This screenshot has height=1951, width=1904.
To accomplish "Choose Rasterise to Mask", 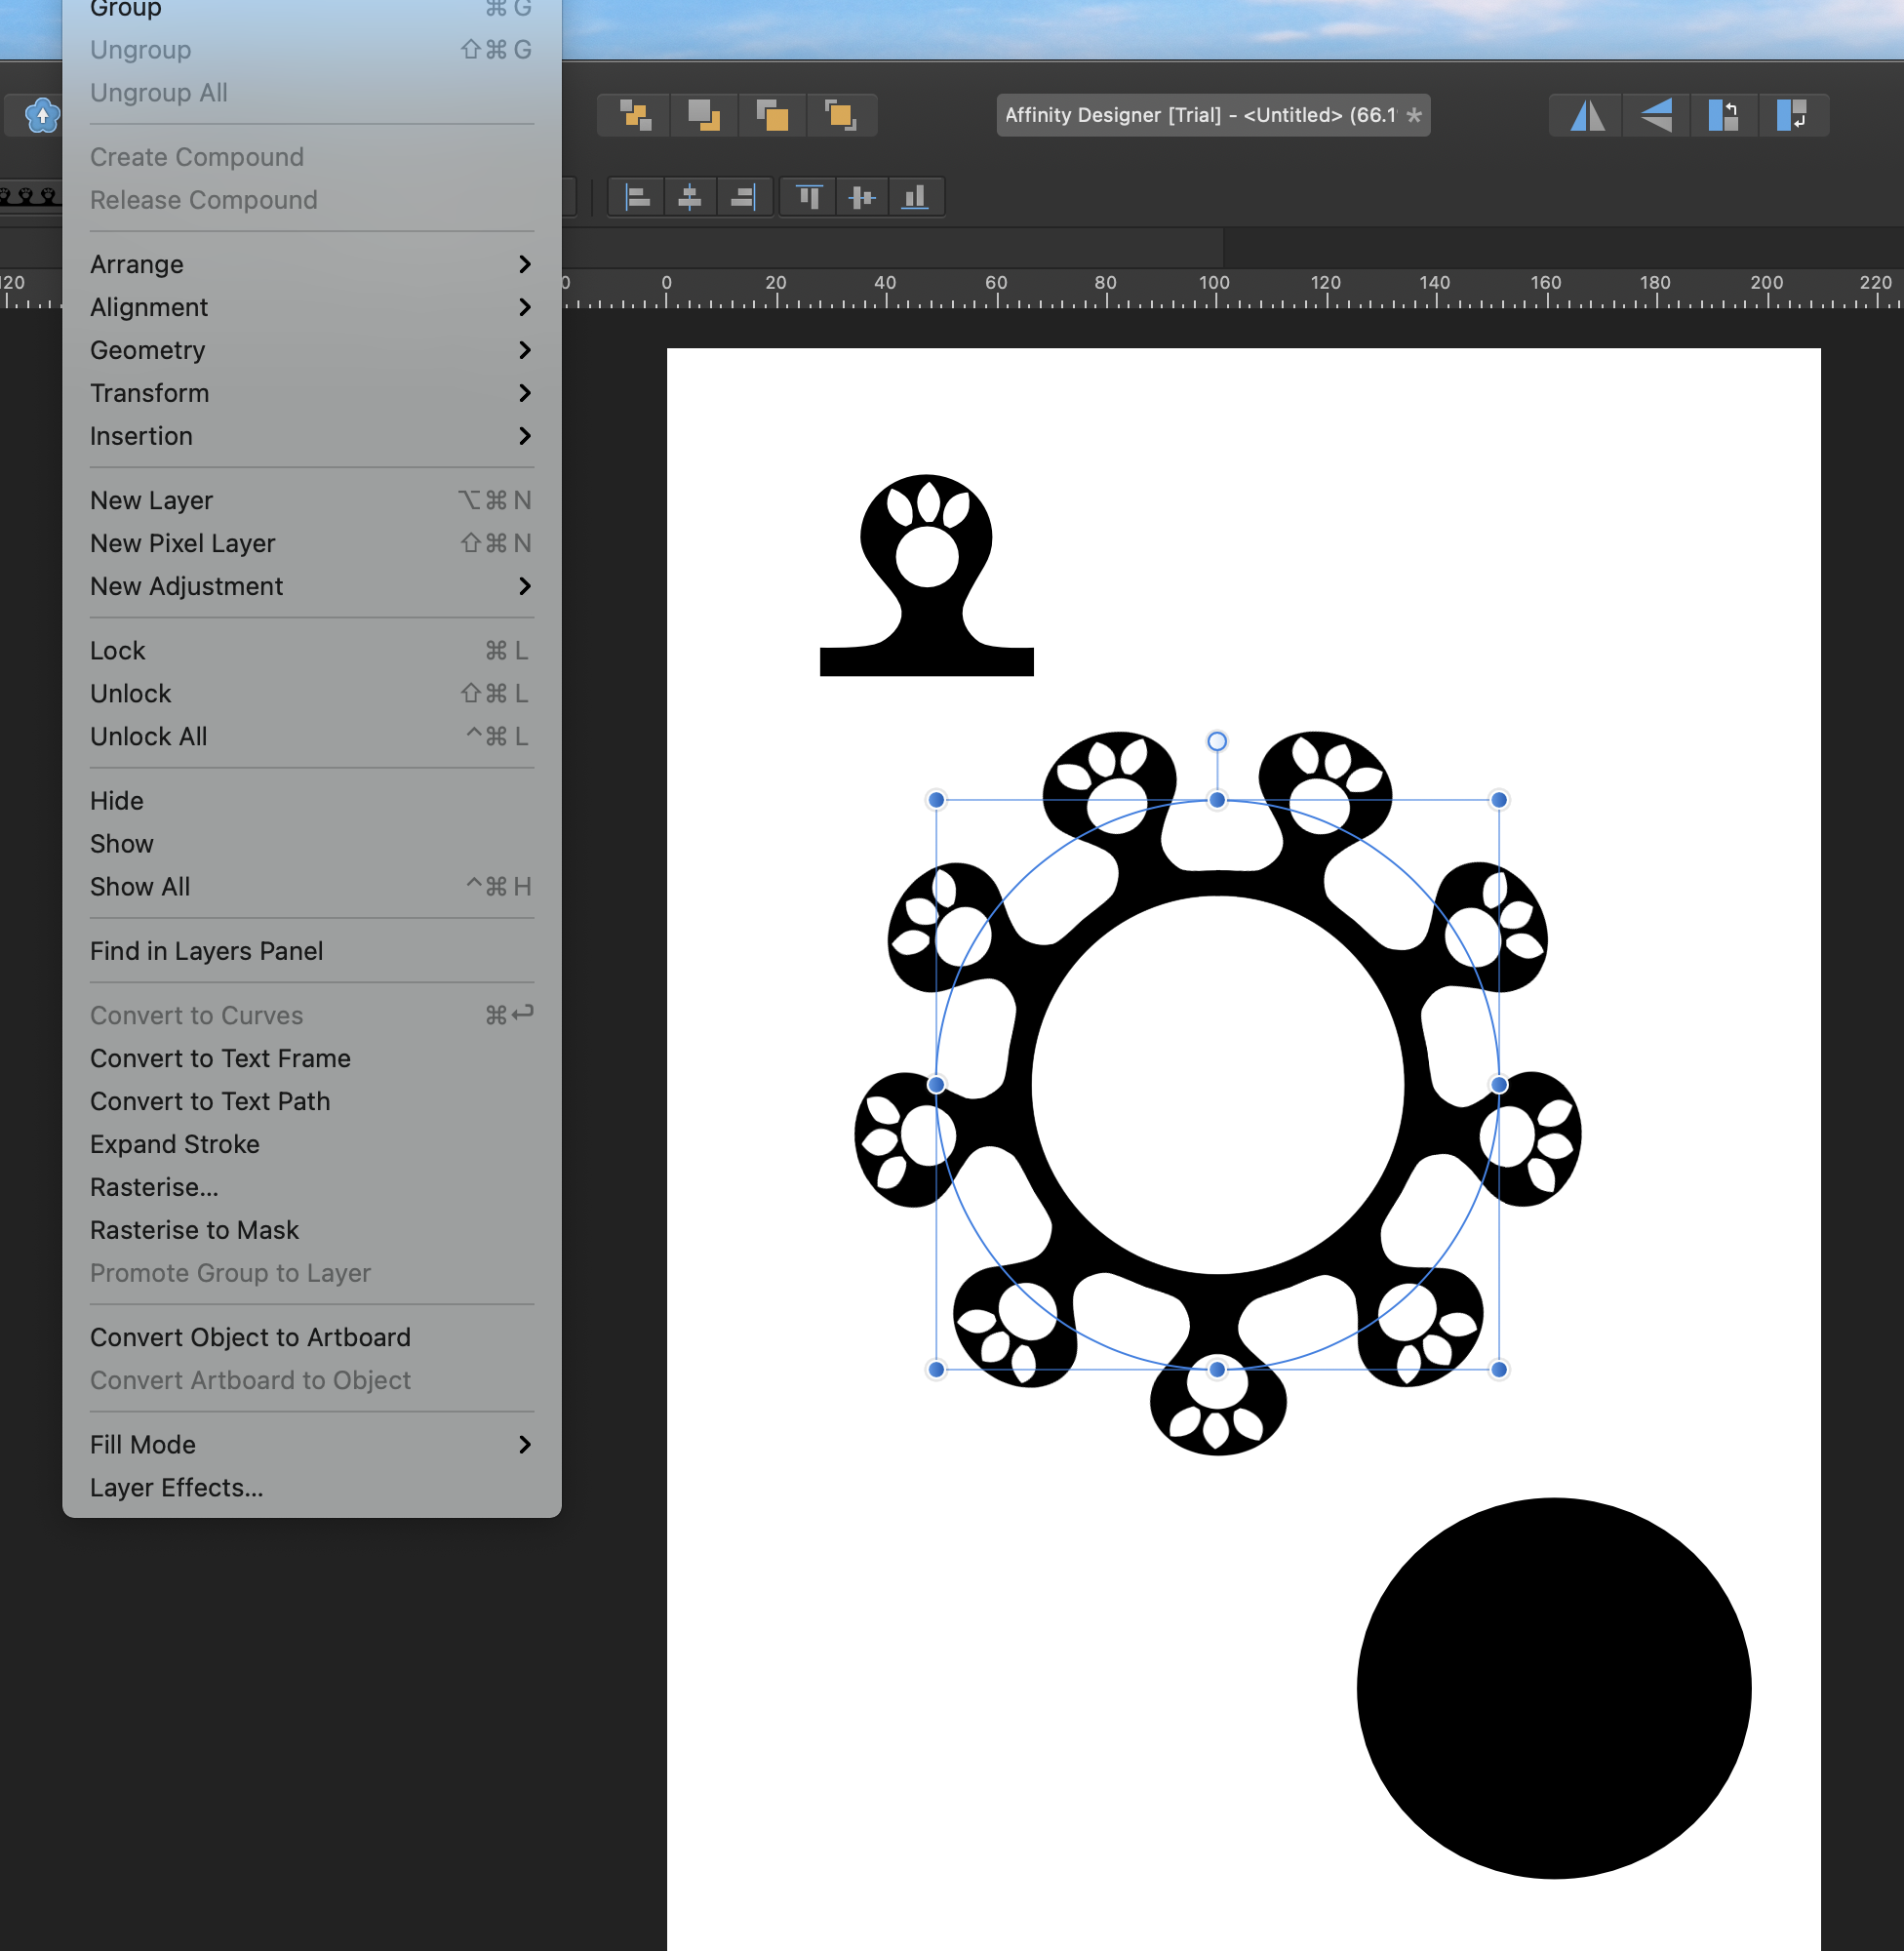I will coord(311,1230).
